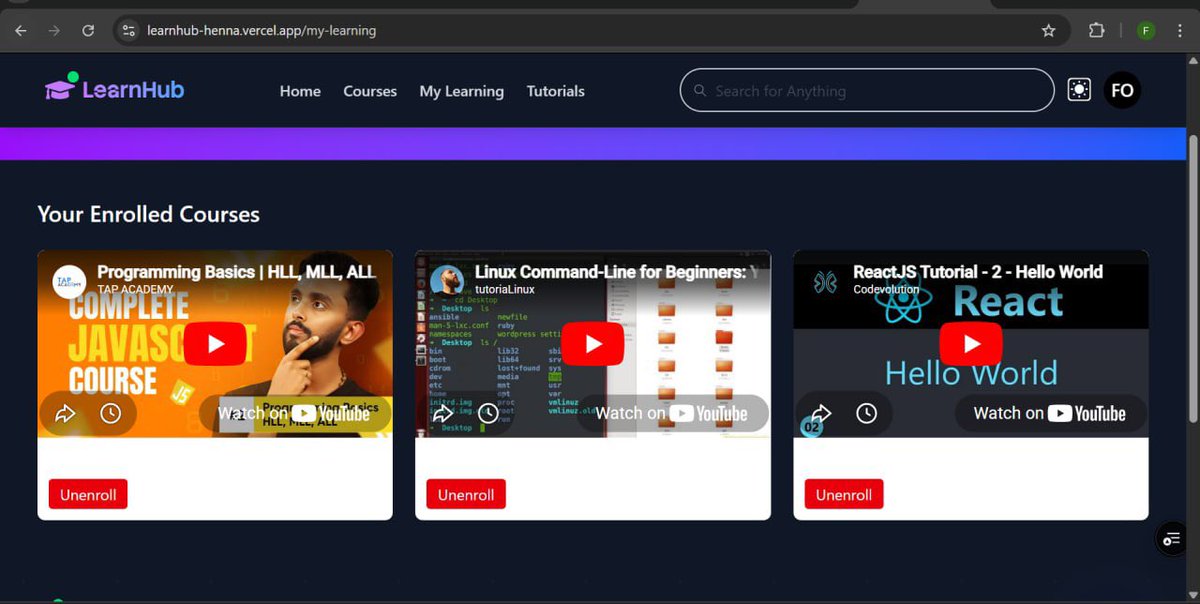Click the Codevolution channel name text
Viewport: 1200px width, 604px height.
coord(886,289)
